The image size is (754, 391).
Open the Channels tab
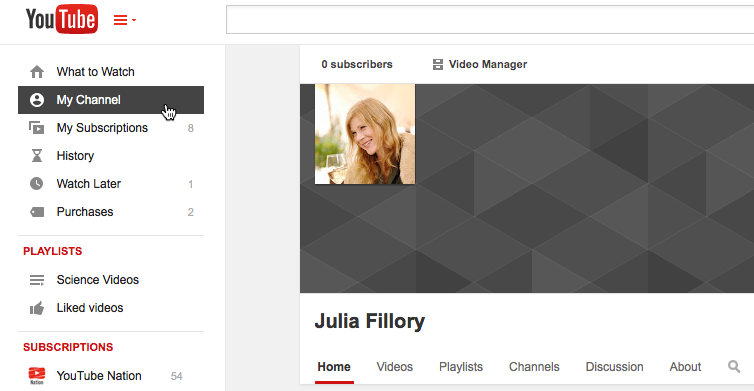click(534, 367)
